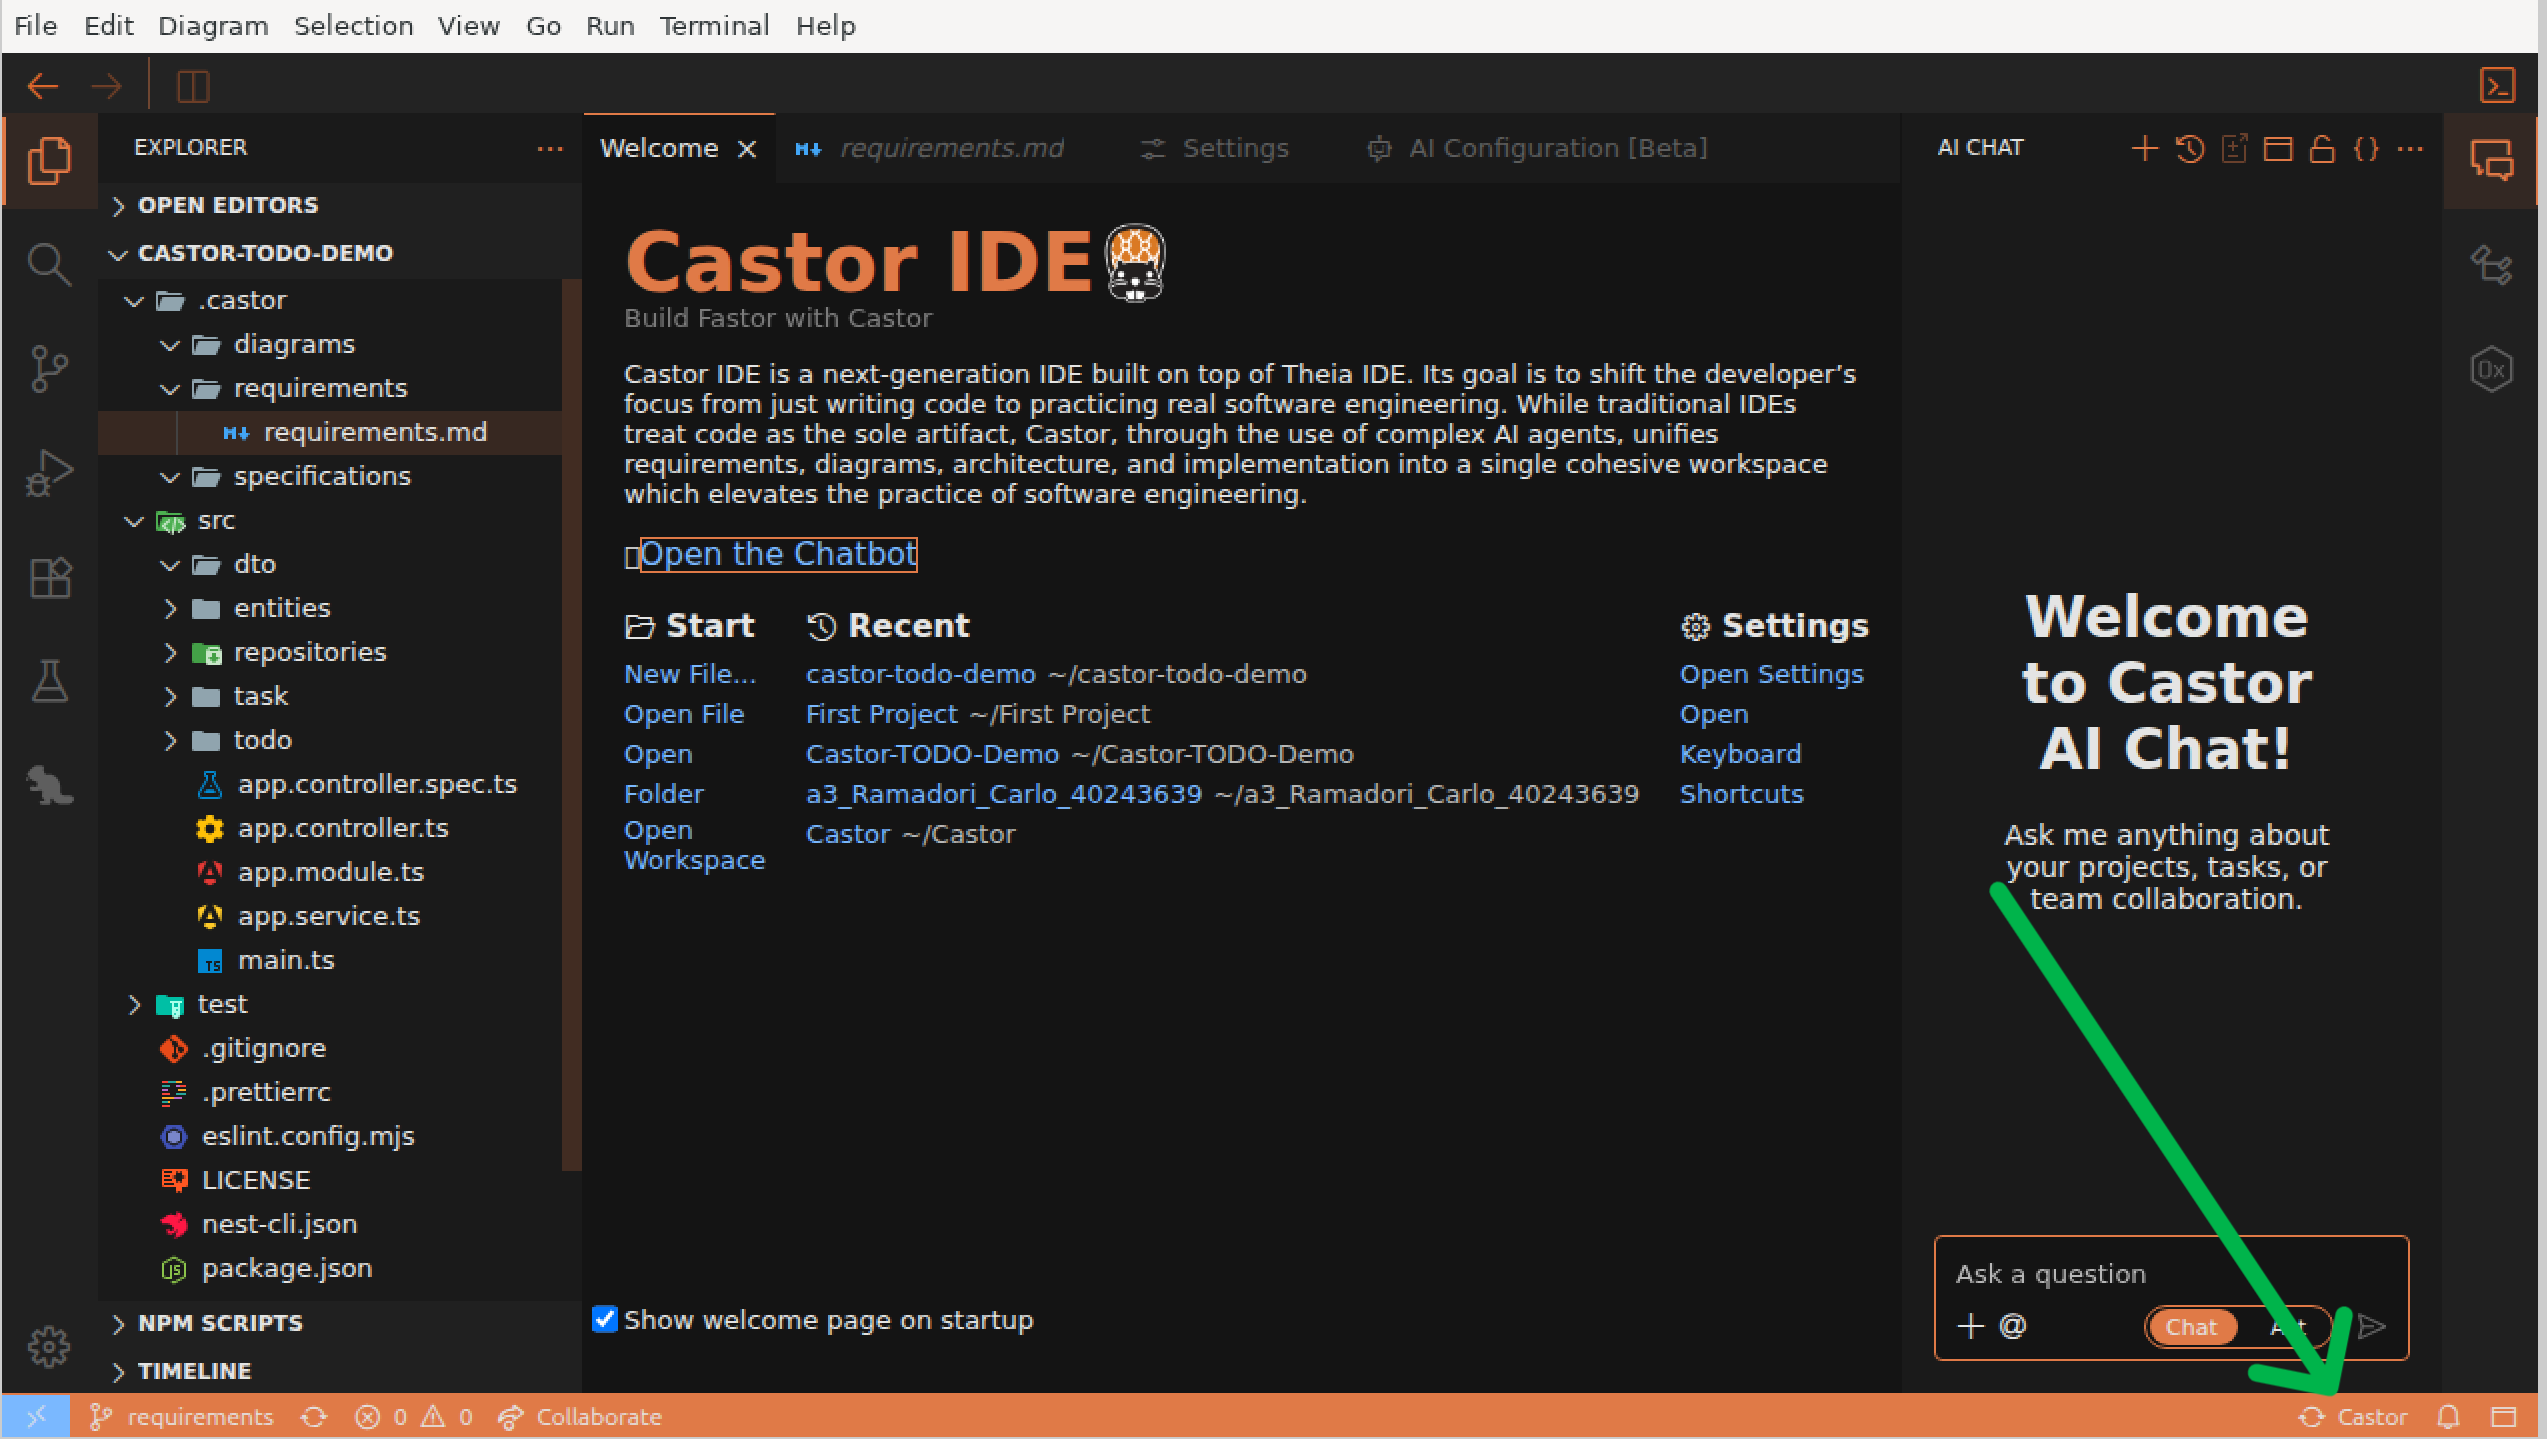Toggle the terminal panel icon at top right
2547x1439 pixels.
(x=2496, y=86)
